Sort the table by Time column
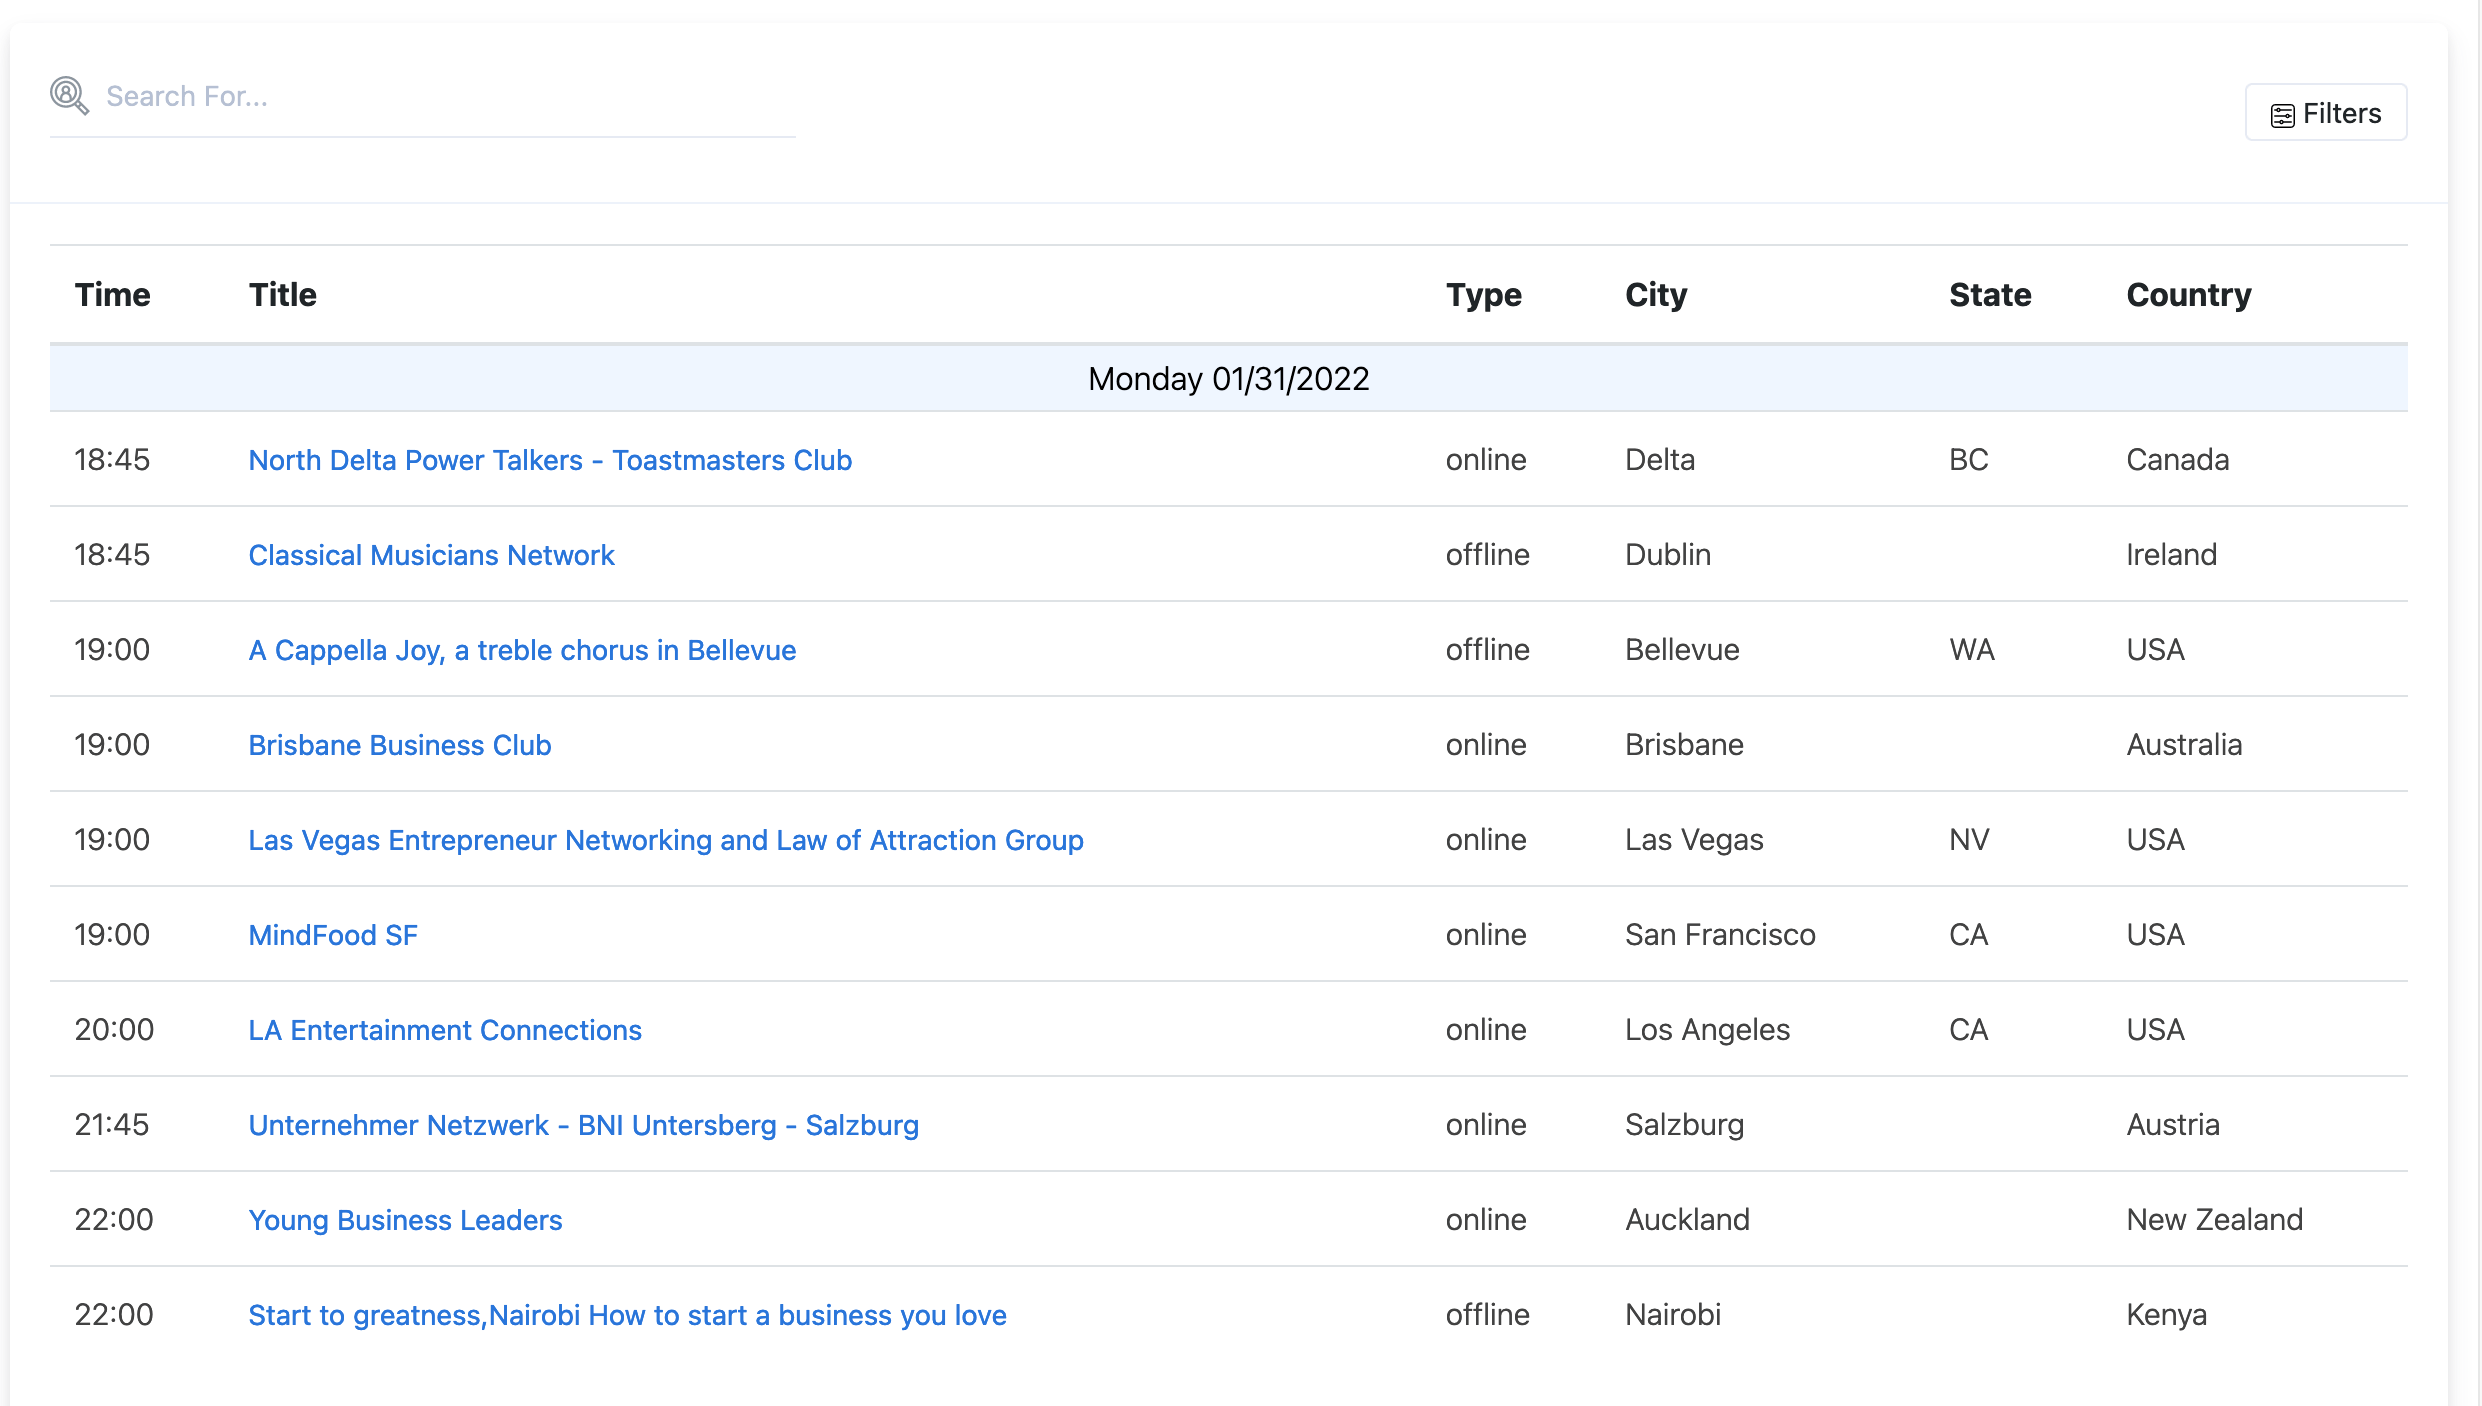This screenshot has height=1406, width=2482. (113, 294)
